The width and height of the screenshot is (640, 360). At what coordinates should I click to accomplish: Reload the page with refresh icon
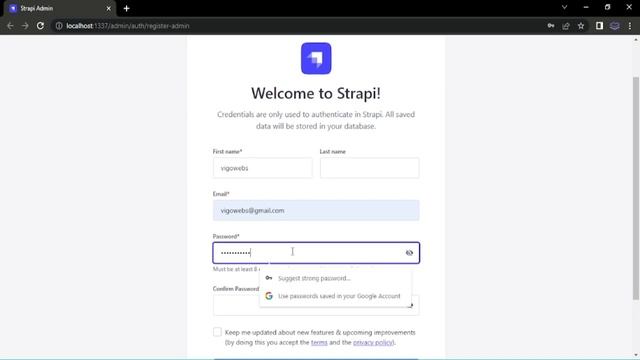click(x=40, y=26)
